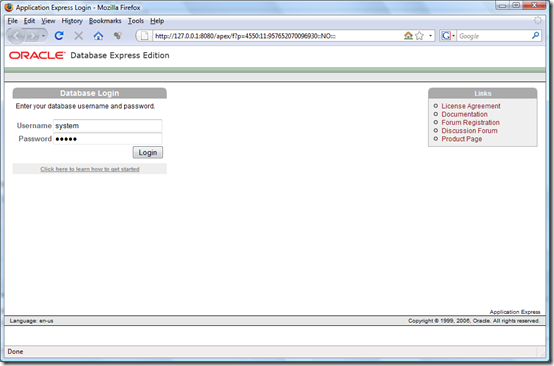Go back using the Back arrow button
The image size is (554, 366).
[16, 36]
